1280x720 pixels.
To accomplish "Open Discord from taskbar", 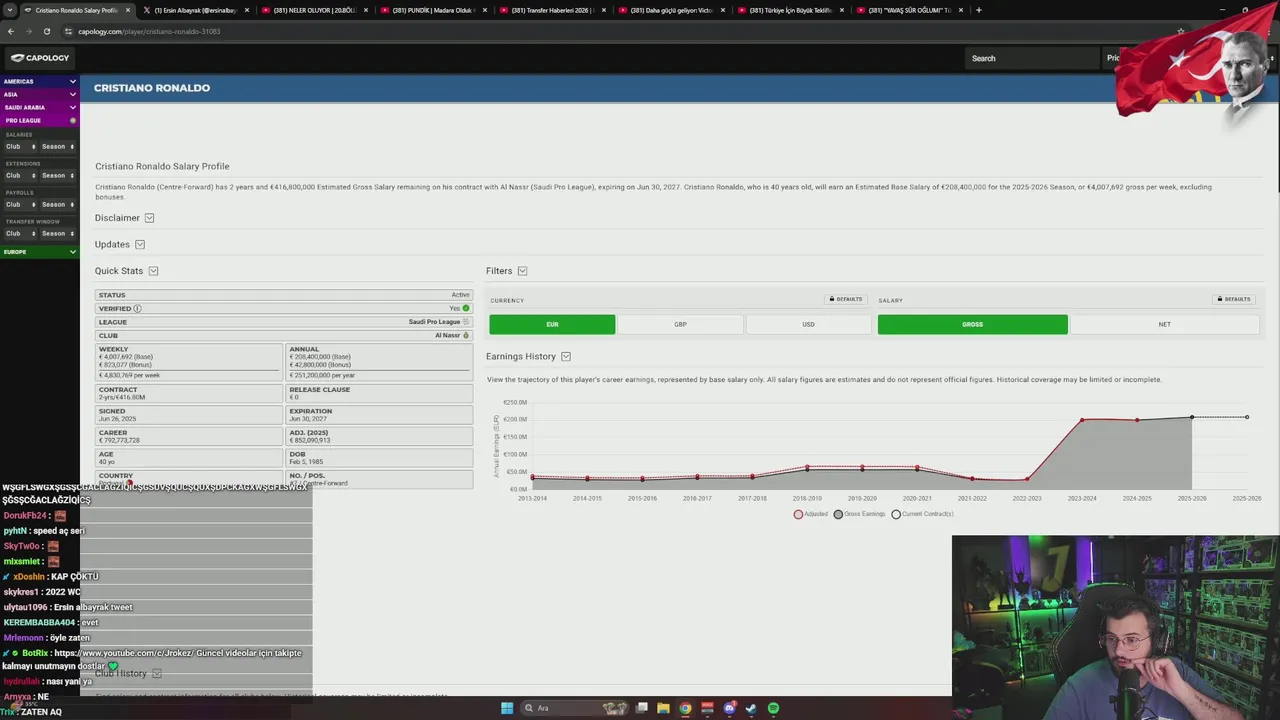I will coord(729,708).
